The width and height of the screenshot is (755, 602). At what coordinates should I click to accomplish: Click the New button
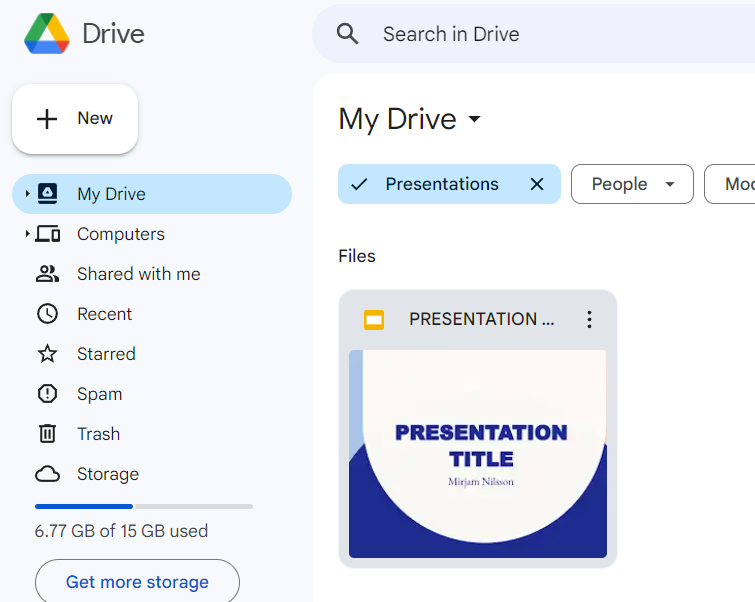tap(75, 119)
